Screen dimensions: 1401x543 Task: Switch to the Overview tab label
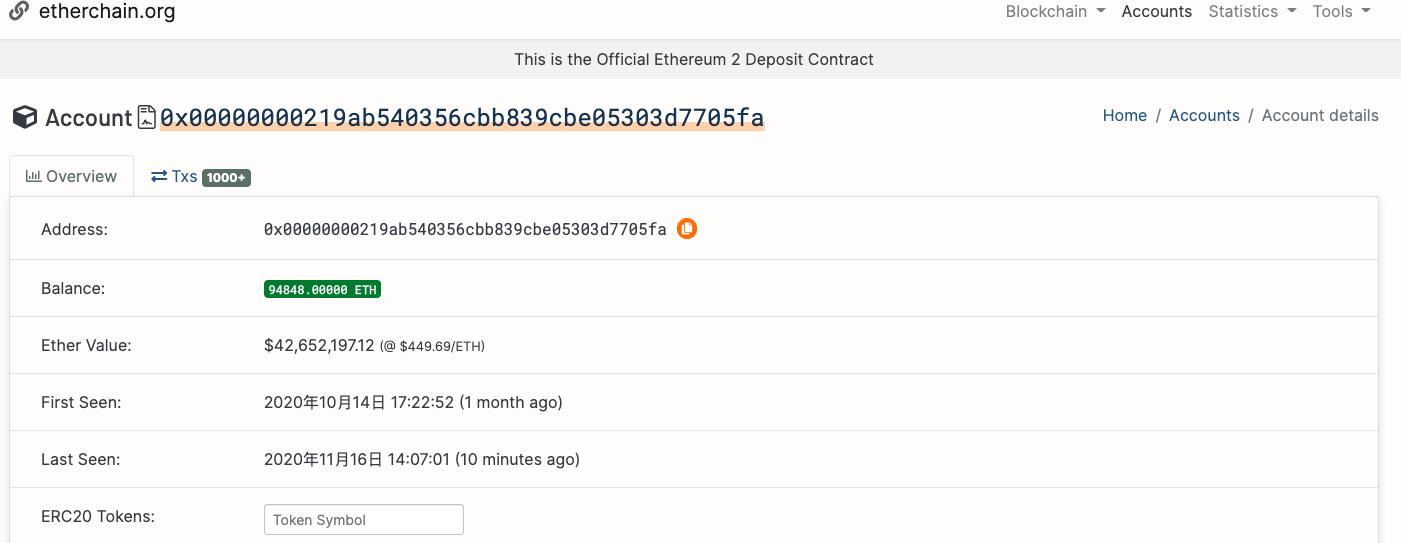pyautogui.click(x=81, y=176)
